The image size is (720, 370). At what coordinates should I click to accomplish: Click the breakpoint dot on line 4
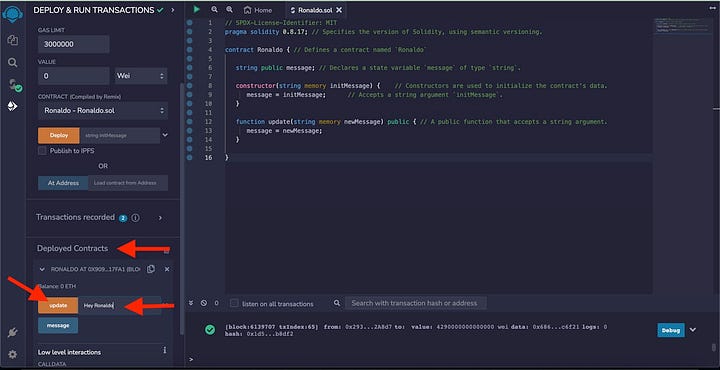coord(189,50)
